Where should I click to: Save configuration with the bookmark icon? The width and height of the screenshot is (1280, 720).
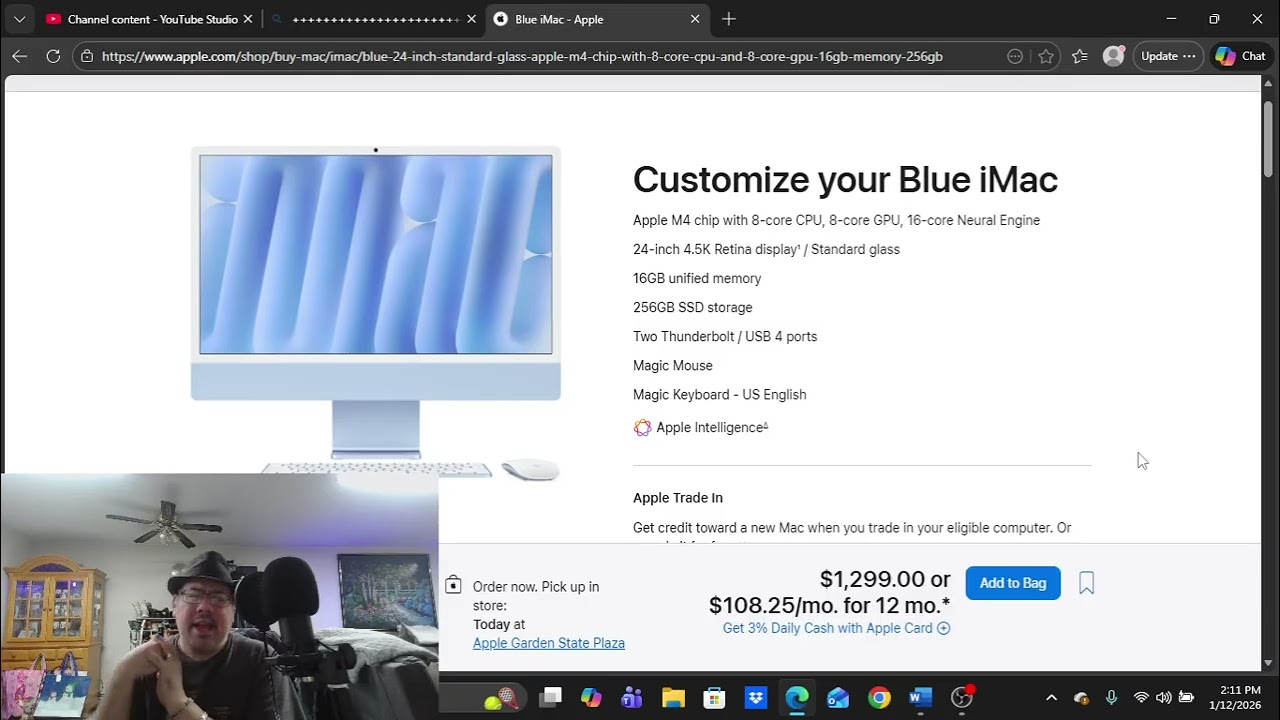coord(1087,583)
